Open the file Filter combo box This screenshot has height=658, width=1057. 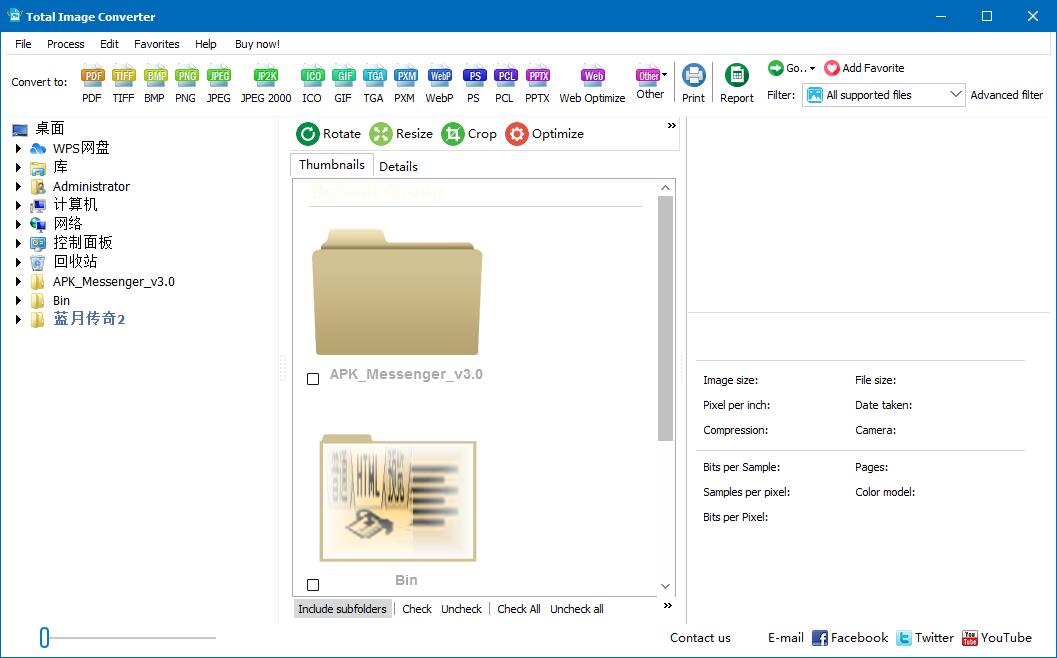[883, 95]
